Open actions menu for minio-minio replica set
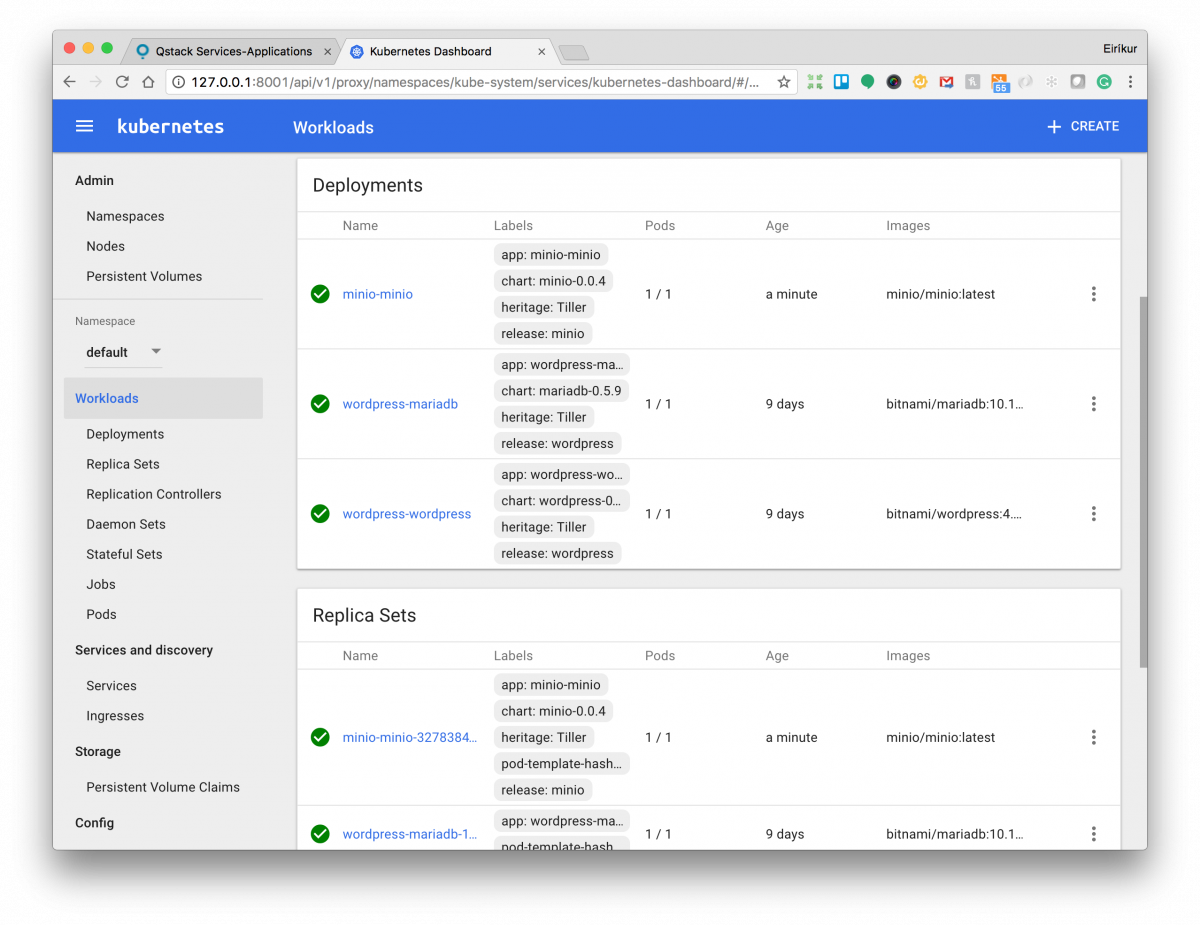Viewport: 1200px width, 925px height. [x=1093, y=737]
